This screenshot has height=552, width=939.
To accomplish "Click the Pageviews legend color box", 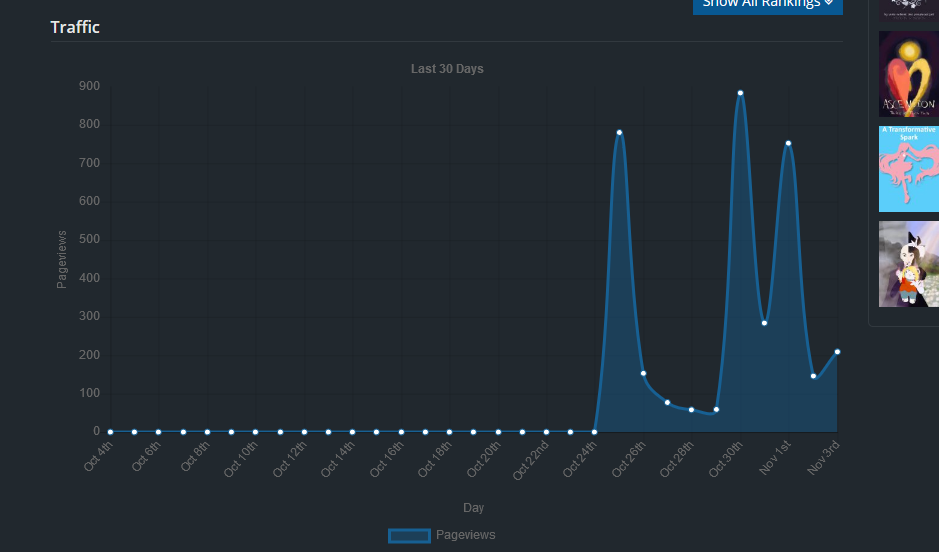I will coord(409,535).
